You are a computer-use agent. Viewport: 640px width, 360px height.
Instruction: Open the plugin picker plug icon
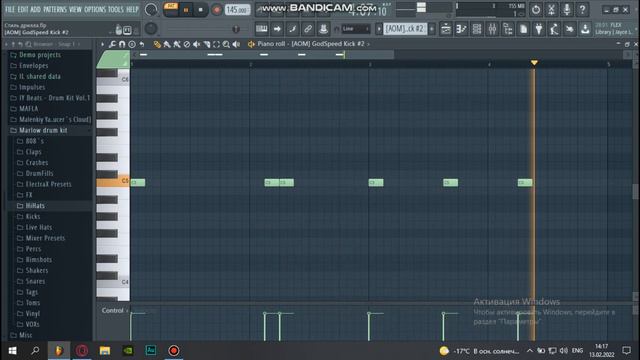pos(539,29)
